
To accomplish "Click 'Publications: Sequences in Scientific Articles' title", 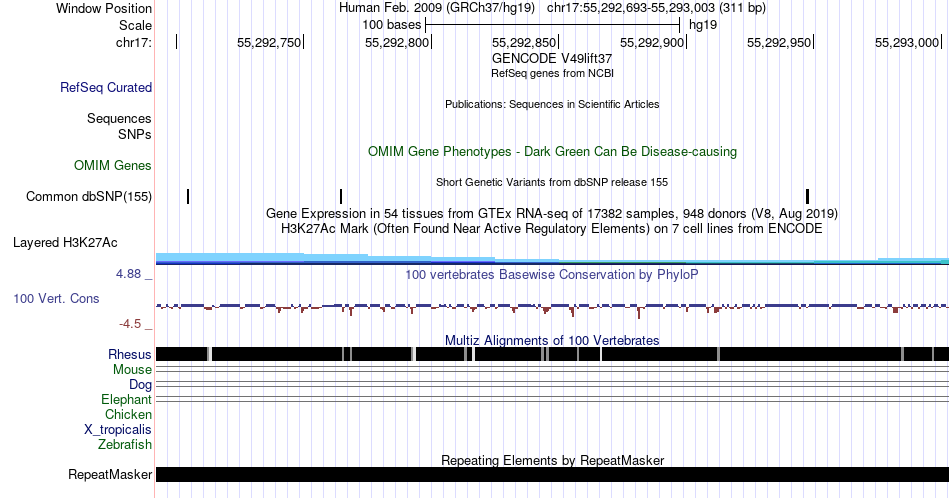I will pos(552,104).
